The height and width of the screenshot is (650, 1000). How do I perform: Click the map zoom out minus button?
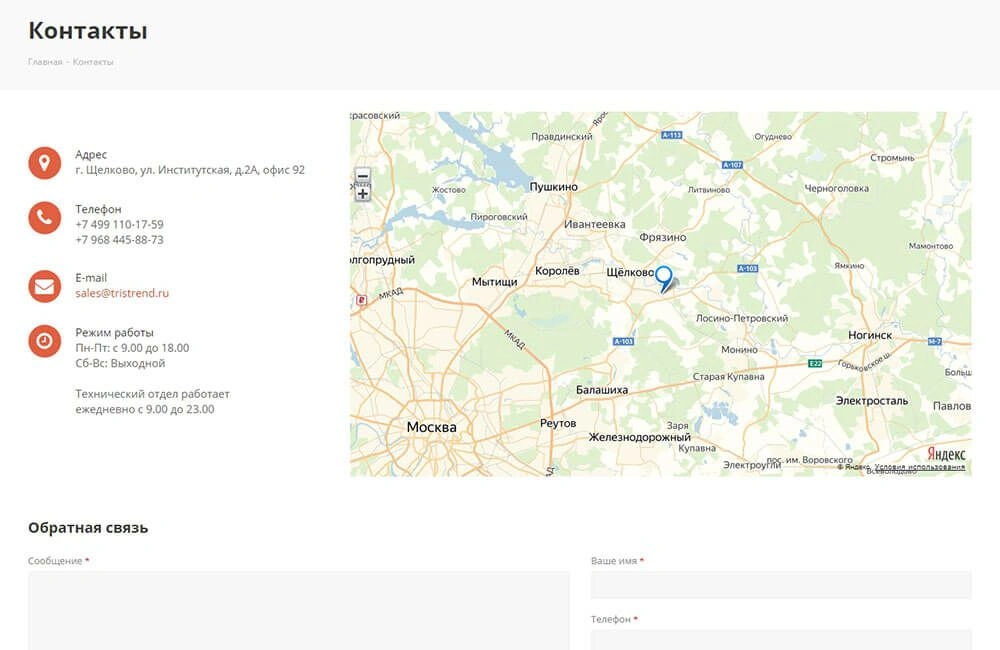363,176
